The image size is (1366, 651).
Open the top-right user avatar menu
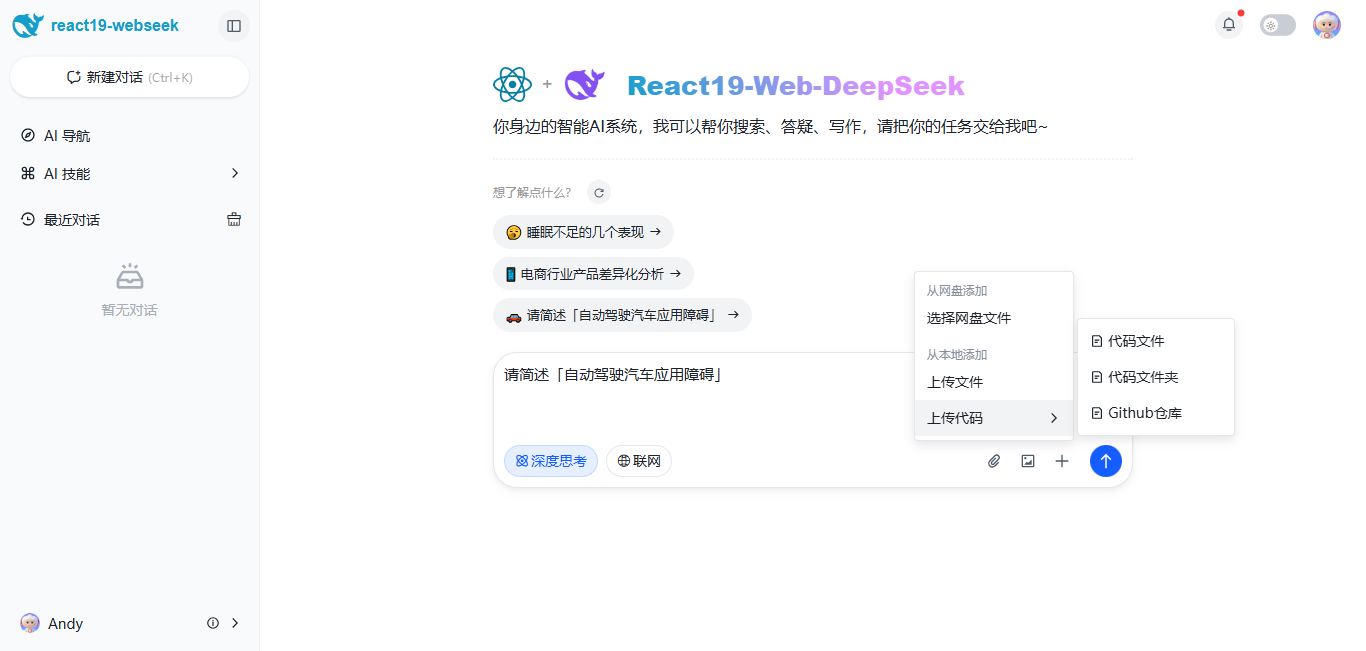(x=1327, y=25)
